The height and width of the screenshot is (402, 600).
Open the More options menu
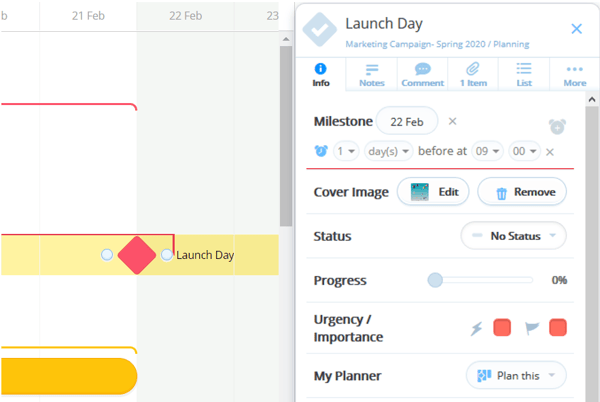pyautogui.click(x=575, y=75)
